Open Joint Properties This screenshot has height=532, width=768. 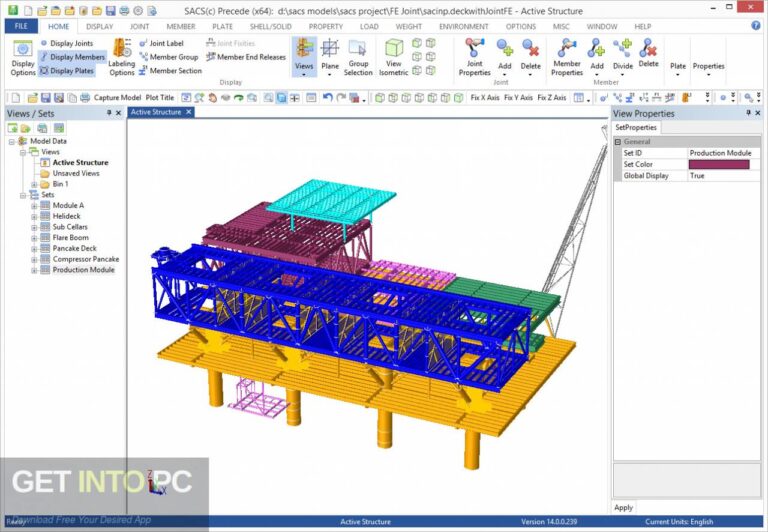[x=474, y=58]
